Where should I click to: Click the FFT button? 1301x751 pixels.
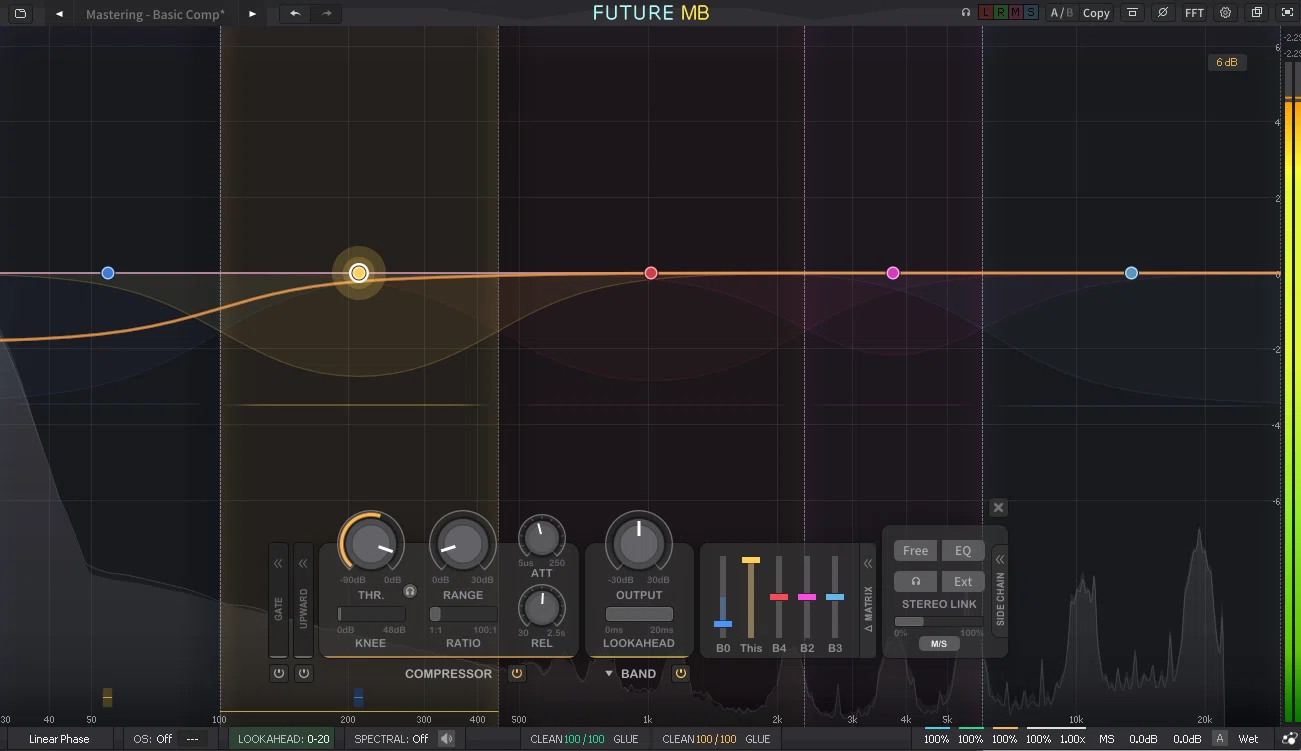1194,13
